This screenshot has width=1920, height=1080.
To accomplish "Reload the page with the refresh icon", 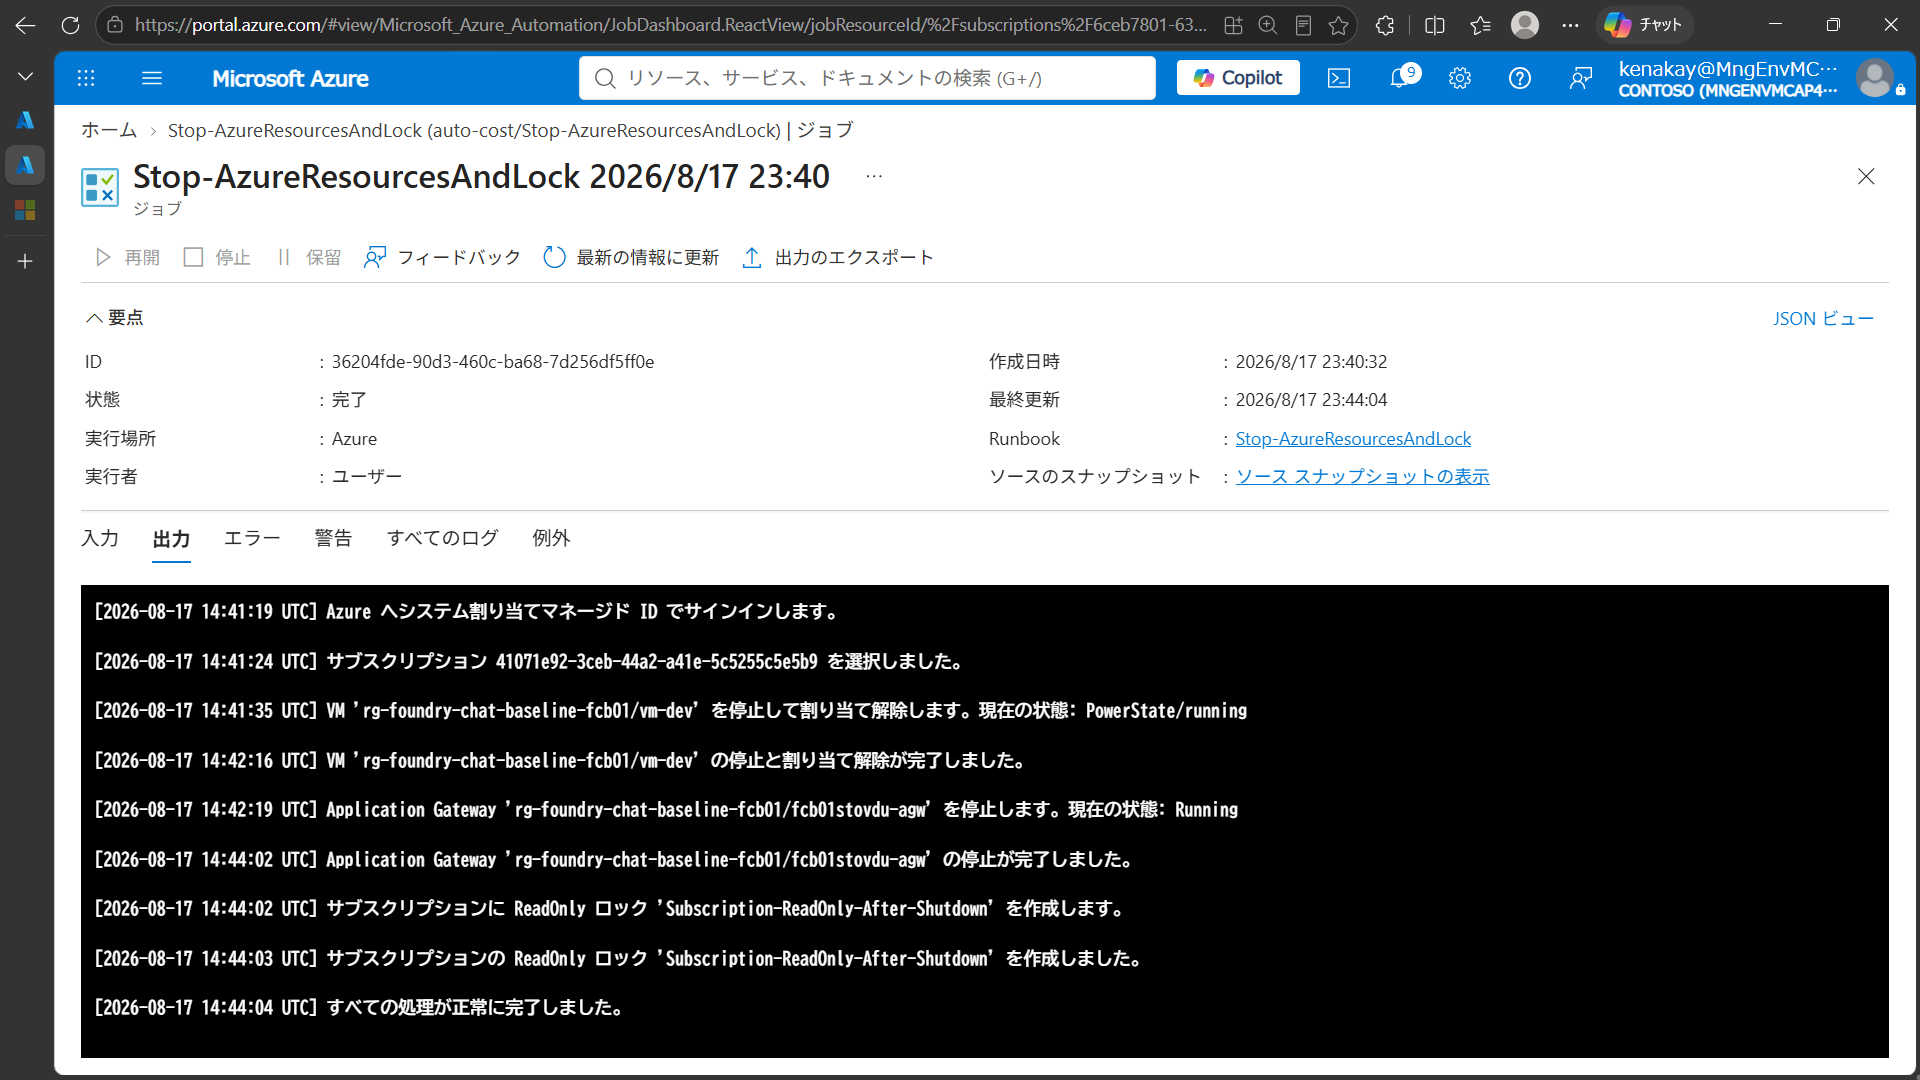I will click(x=70, y=25).
